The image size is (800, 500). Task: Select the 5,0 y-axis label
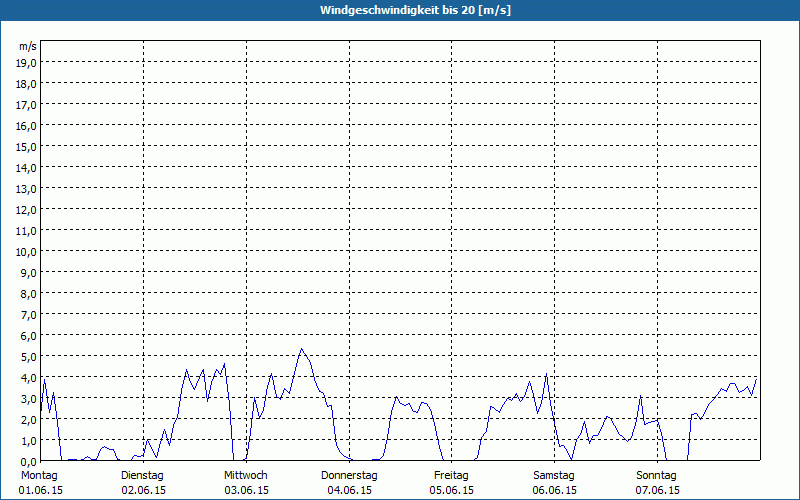tap(30, 357)
